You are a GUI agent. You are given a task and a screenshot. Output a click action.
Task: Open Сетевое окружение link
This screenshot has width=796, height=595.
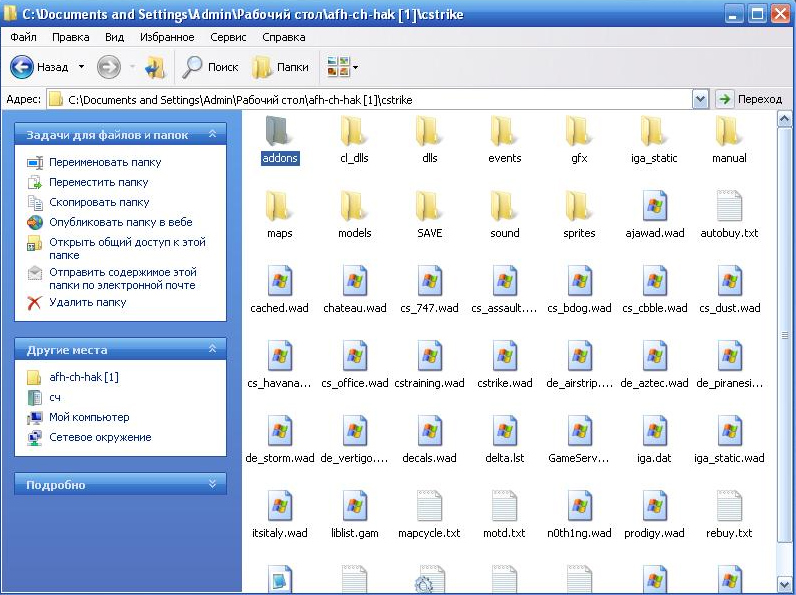pos(100,437)
